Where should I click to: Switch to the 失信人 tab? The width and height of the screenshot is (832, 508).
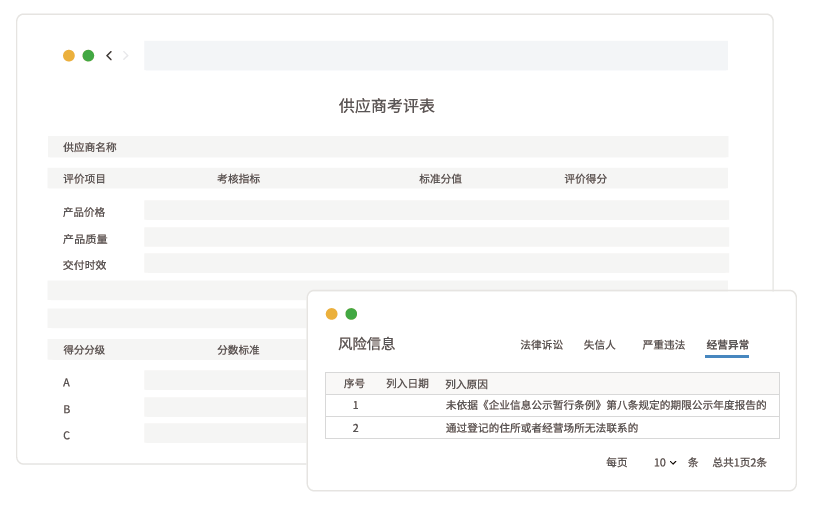point(599,345)
